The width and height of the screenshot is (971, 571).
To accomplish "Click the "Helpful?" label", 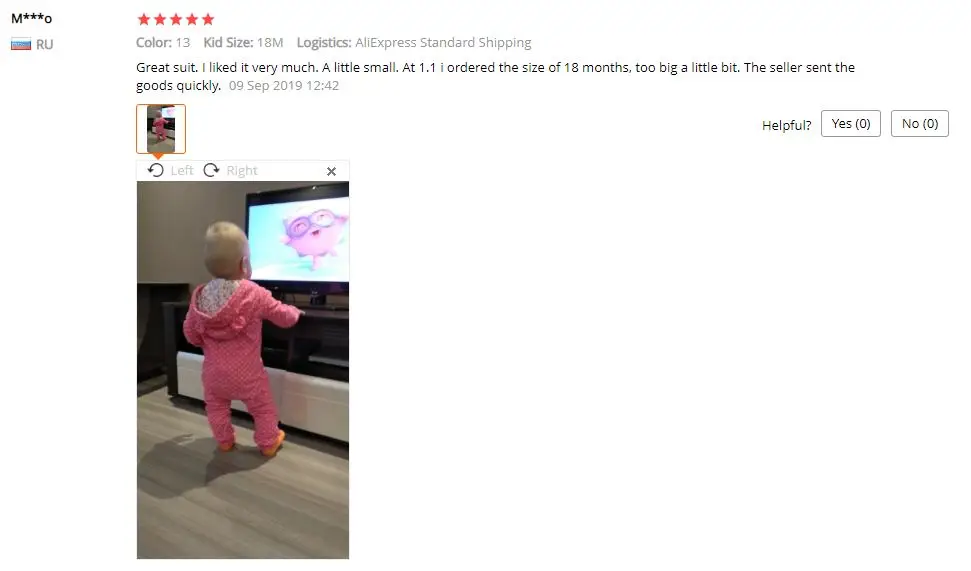I will (x=786, y=125).
